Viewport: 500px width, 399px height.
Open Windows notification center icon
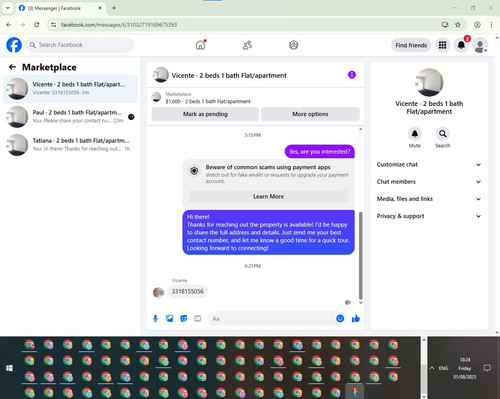click(487, 368)
